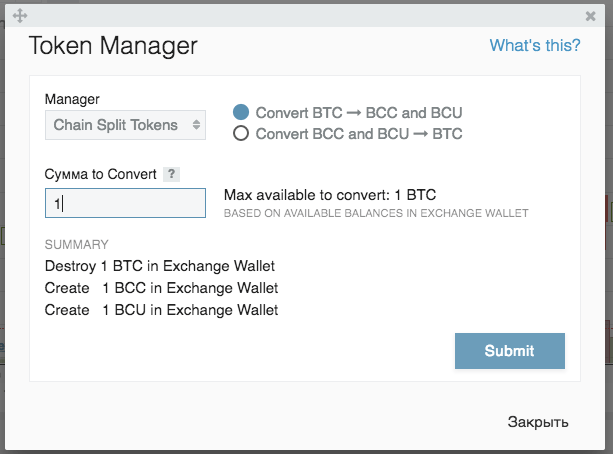Select Convert BTC to BCC and BCU
This screenshot has width=613, height=454.
click(240, 112)
